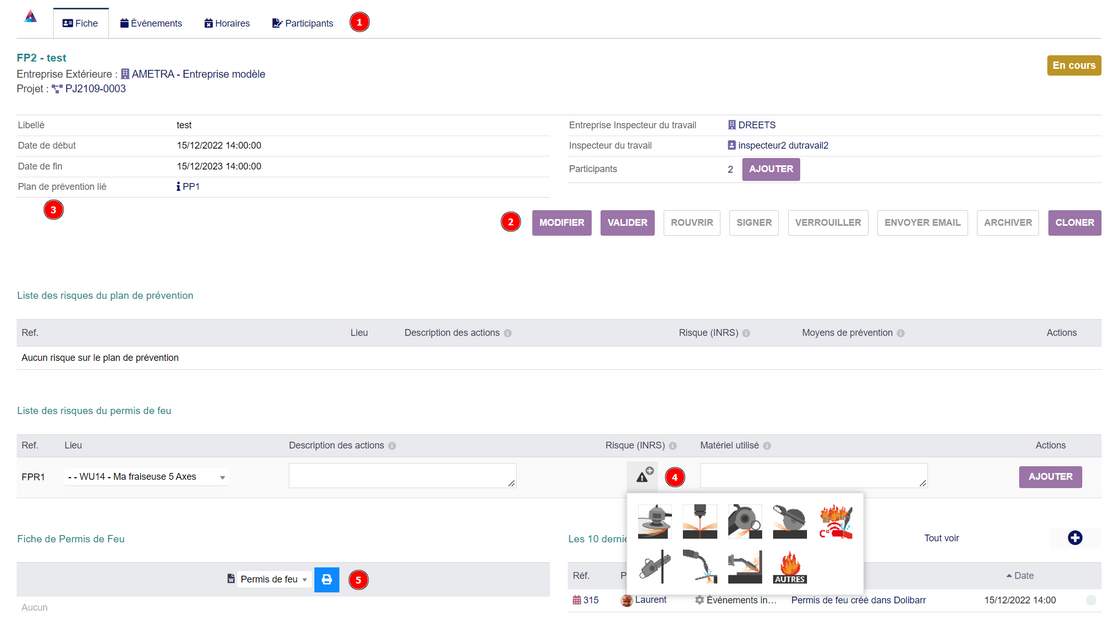Image resolution: width=1113 pixels, height=619 pixels.
Task: Open the Permis de feu document model dropdown
Action: pyautogui.click(x=274, y=579)
